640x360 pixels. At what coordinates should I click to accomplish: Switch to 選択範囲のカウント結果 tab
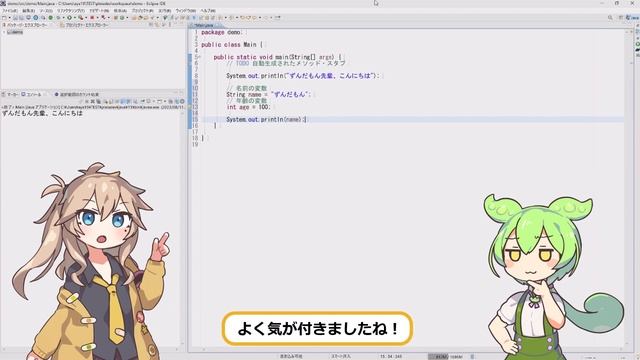[x=77, y=94]
